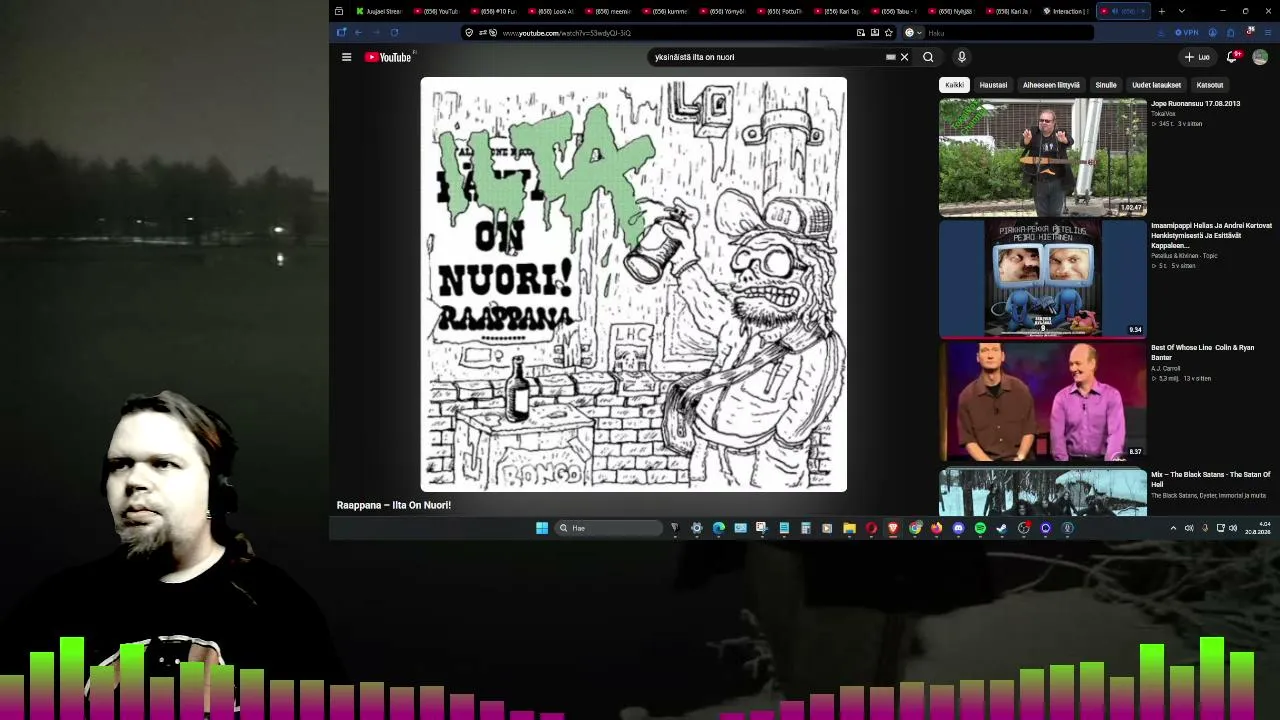Go forward in browser history
This screenshot has width=1280, height=720.
tap(376, 33)
